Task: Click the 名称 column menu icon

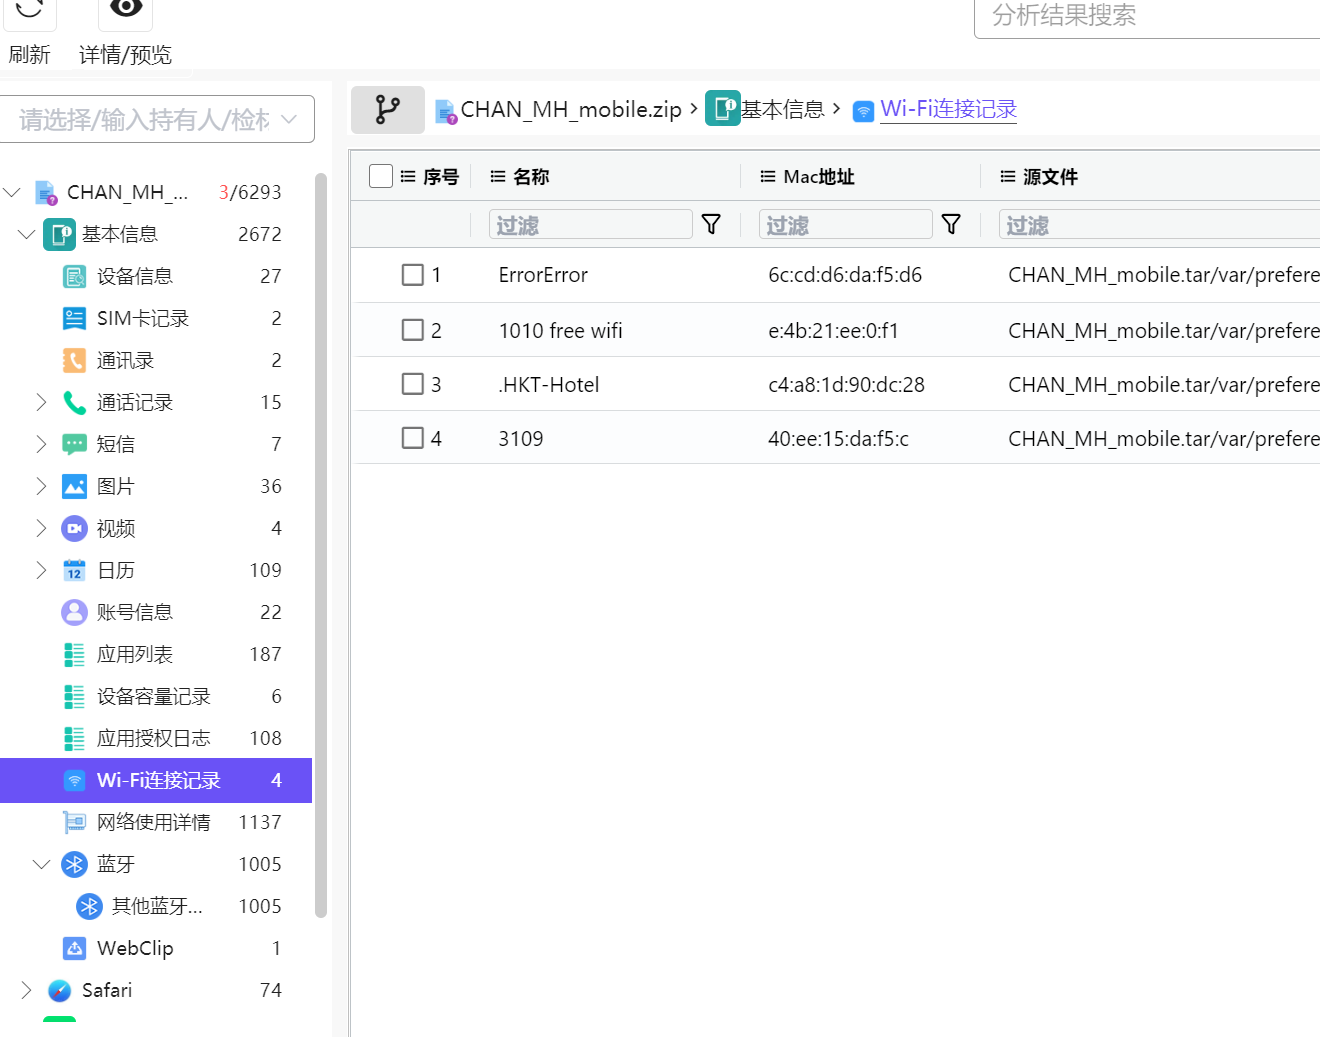Action: coord(497,176)
